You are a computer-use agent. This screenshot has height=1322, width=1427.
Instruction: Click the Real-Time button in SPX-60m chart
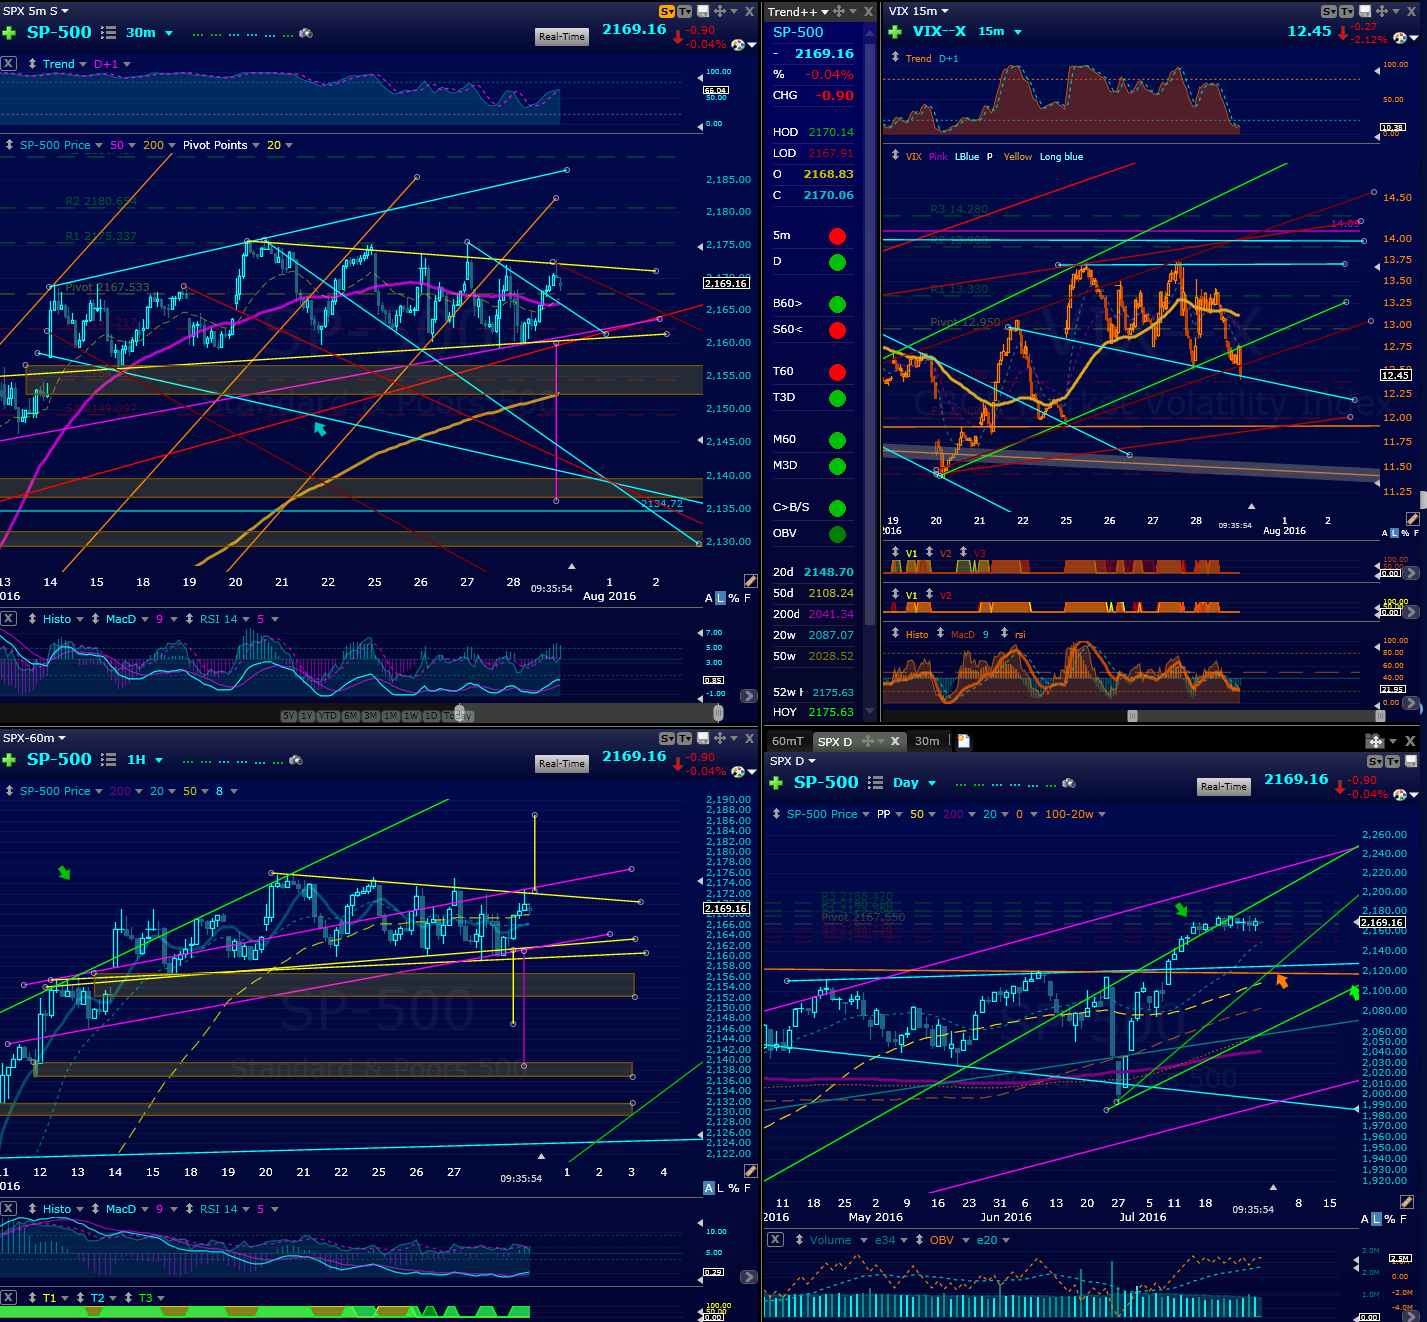pos(561,764)
